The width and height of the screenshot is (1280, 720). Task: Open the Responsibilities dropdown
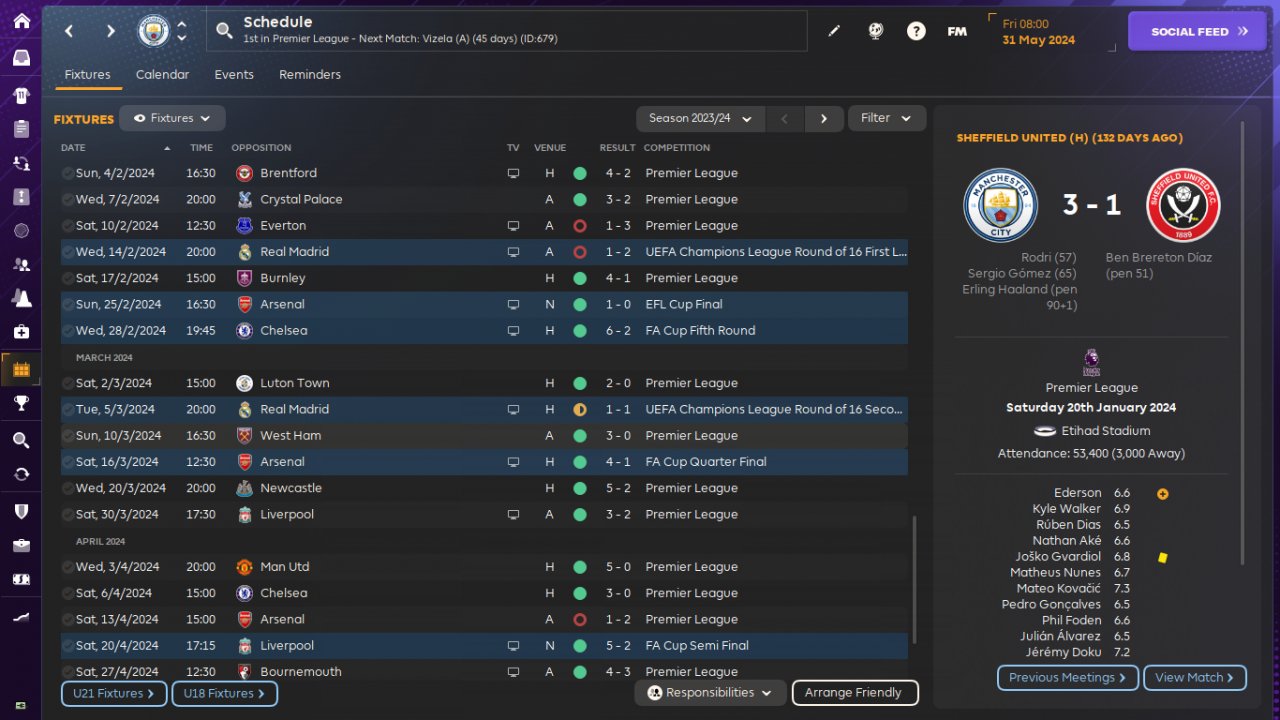coord(710,692)
